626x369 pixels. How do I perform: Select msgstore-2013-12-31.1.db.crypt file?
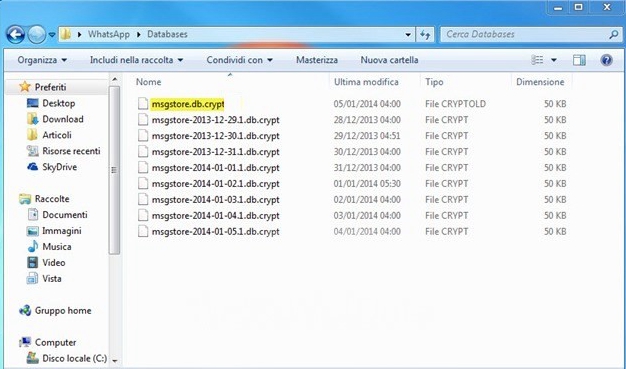pyautogui.click(x=215, y=152)
